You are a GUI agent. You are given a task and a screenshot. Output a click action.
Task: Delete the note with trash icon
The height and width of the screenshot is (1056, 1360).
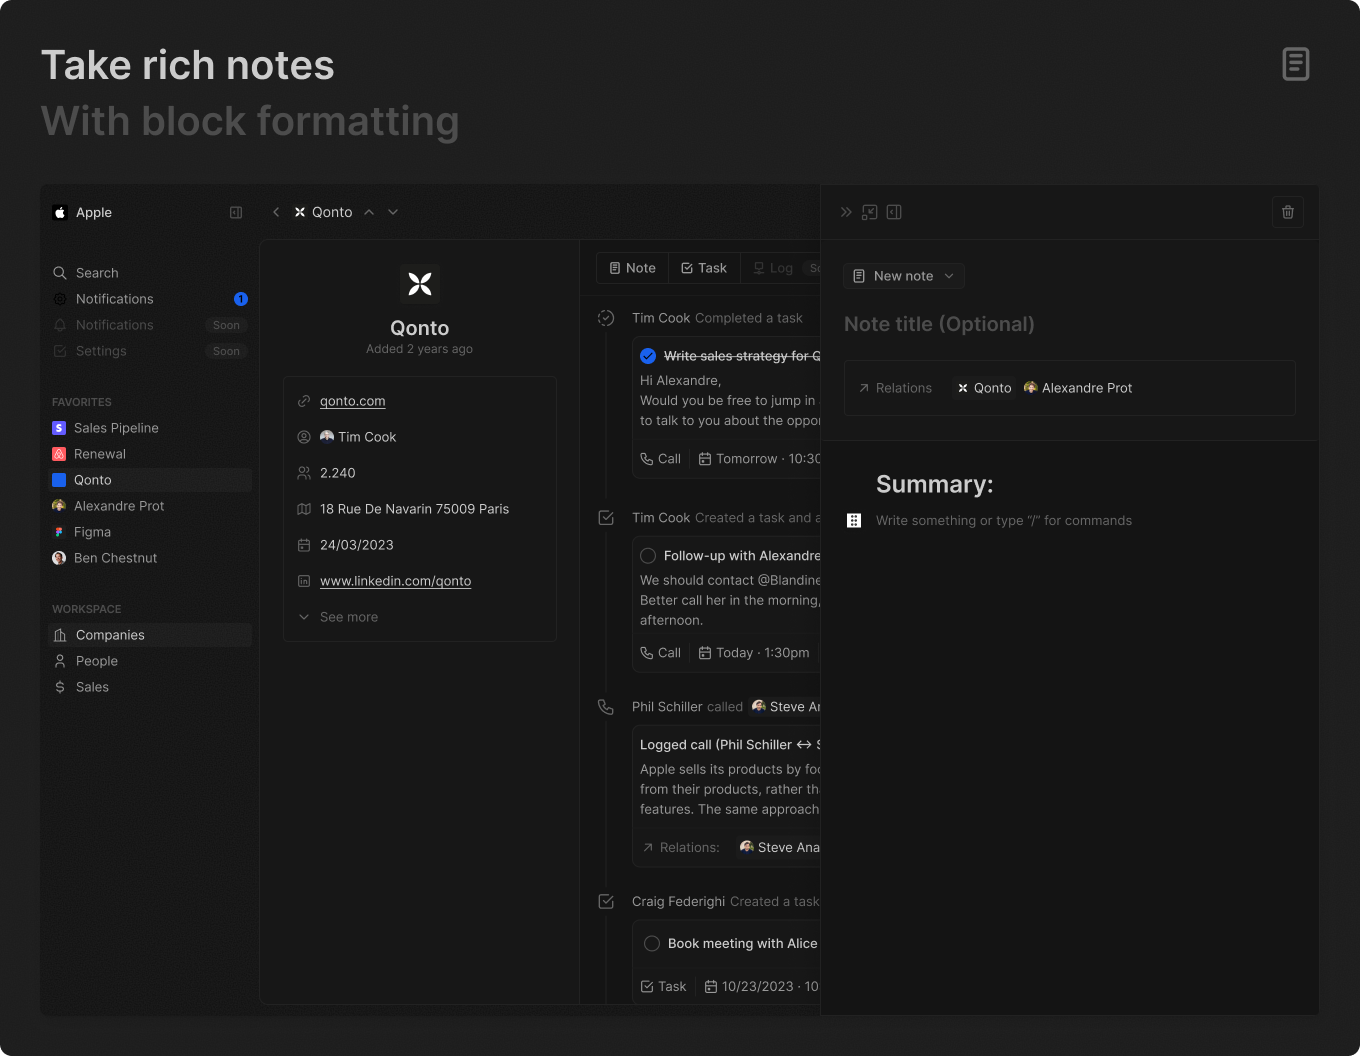tap(1287, 212)
